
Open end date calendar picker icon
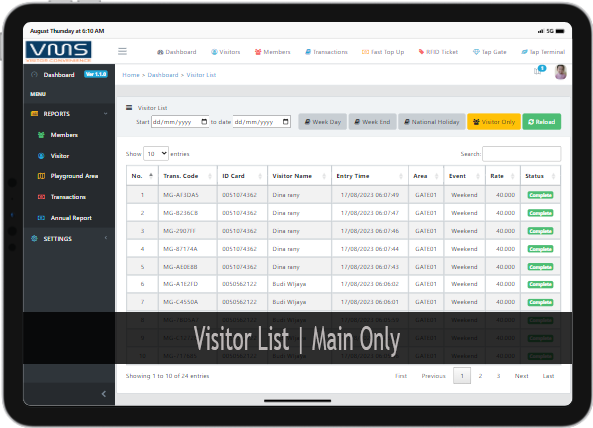click(x=286, y=122)
